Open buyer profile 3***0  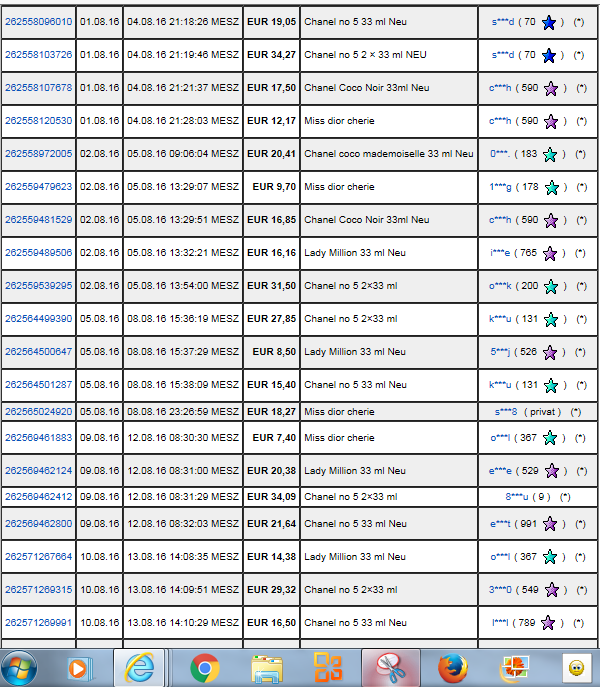(500, 590)
